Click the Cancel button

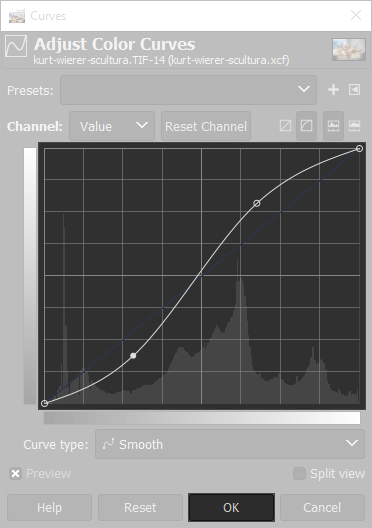tap(322, 507)
